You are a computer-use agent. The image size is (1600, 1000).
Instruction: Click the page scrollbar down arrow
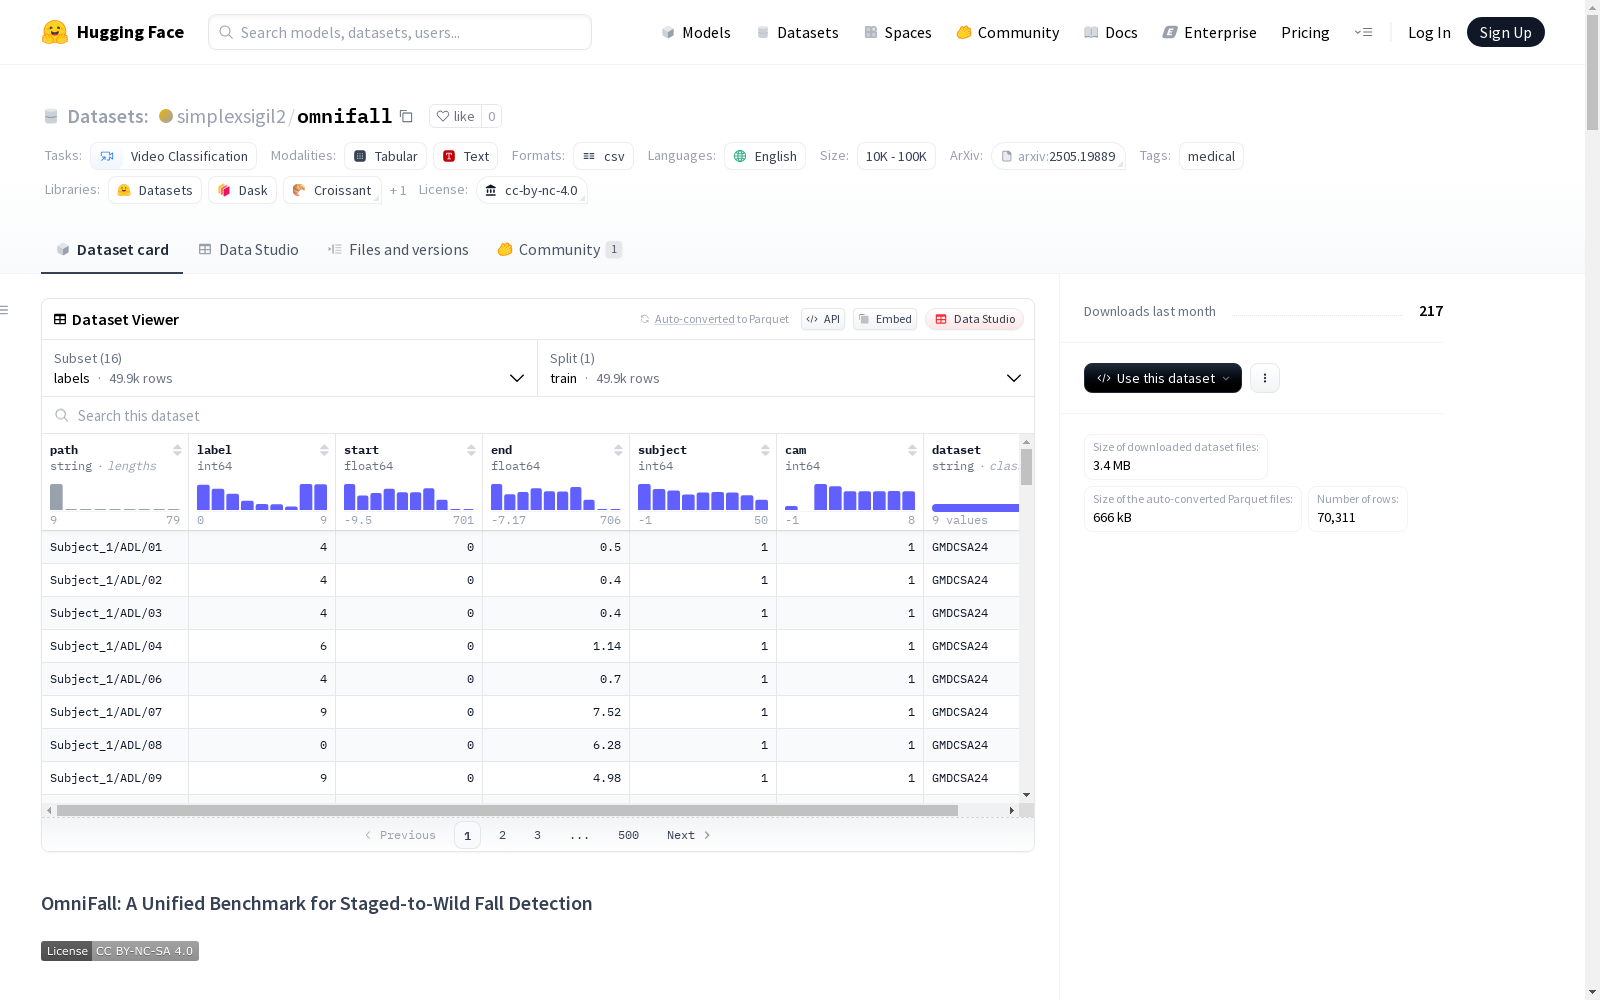[x=1592, y=992]
